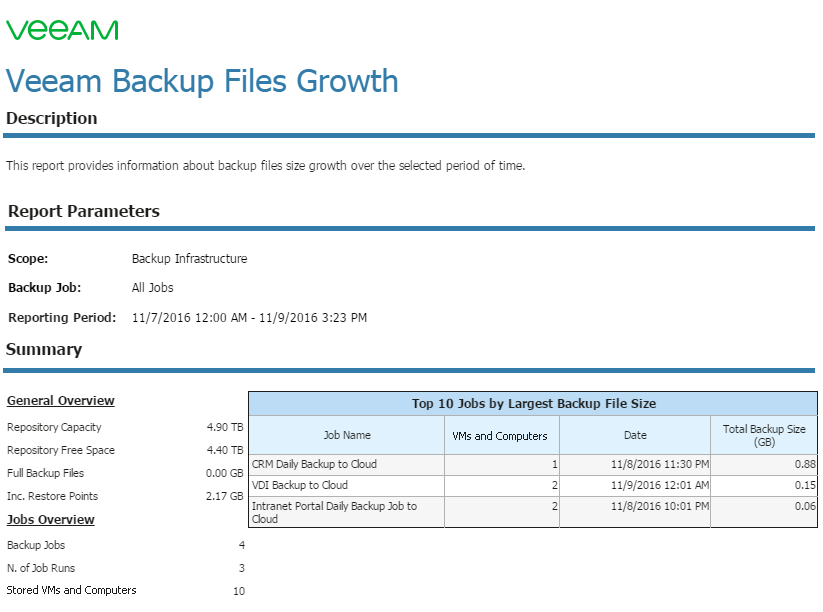
Task: Click the Date column header
Action: click(x=635, y=435)
